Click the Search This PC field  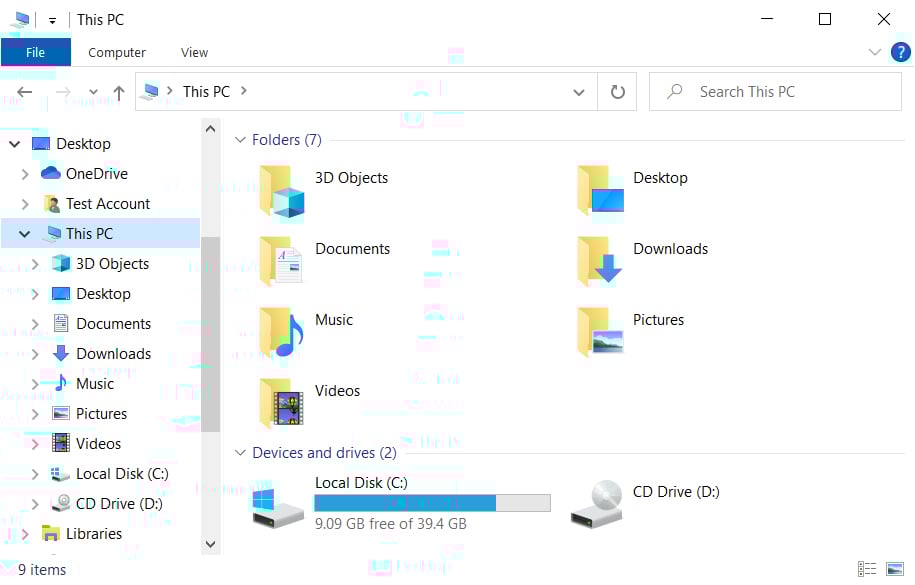pyautogui.click(x=775, y=92)
